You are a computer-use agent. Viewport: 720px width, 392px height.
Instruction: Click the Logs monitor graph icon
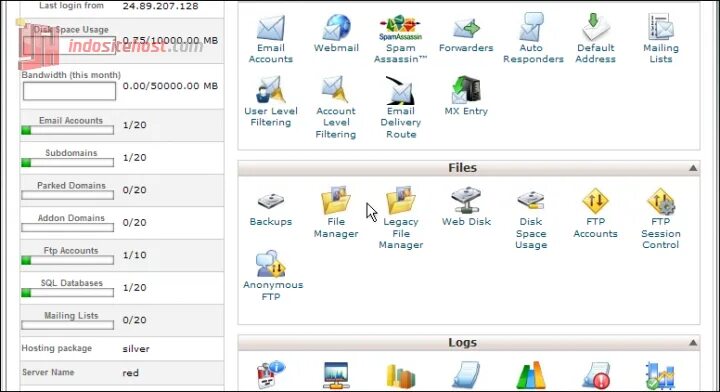pyautogui.click(x=336, y=375)
